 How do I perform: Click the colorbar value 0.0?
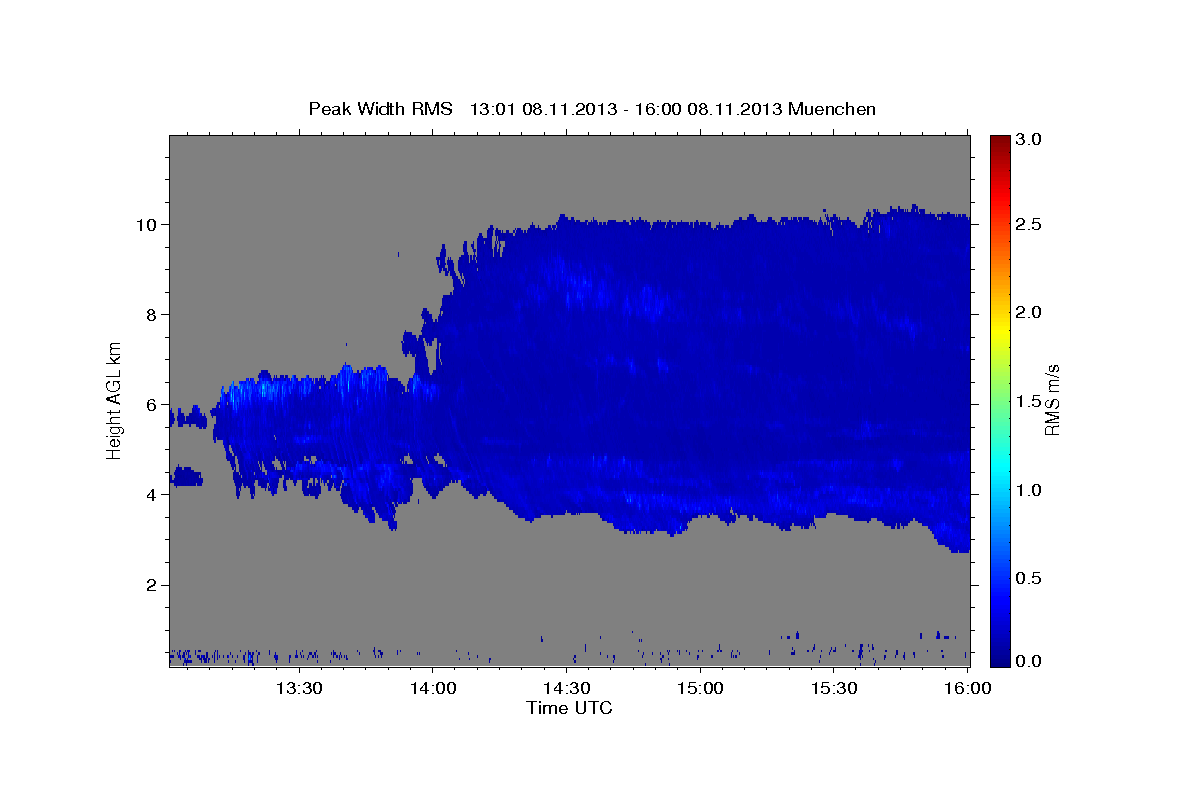tap(1030, 661)
